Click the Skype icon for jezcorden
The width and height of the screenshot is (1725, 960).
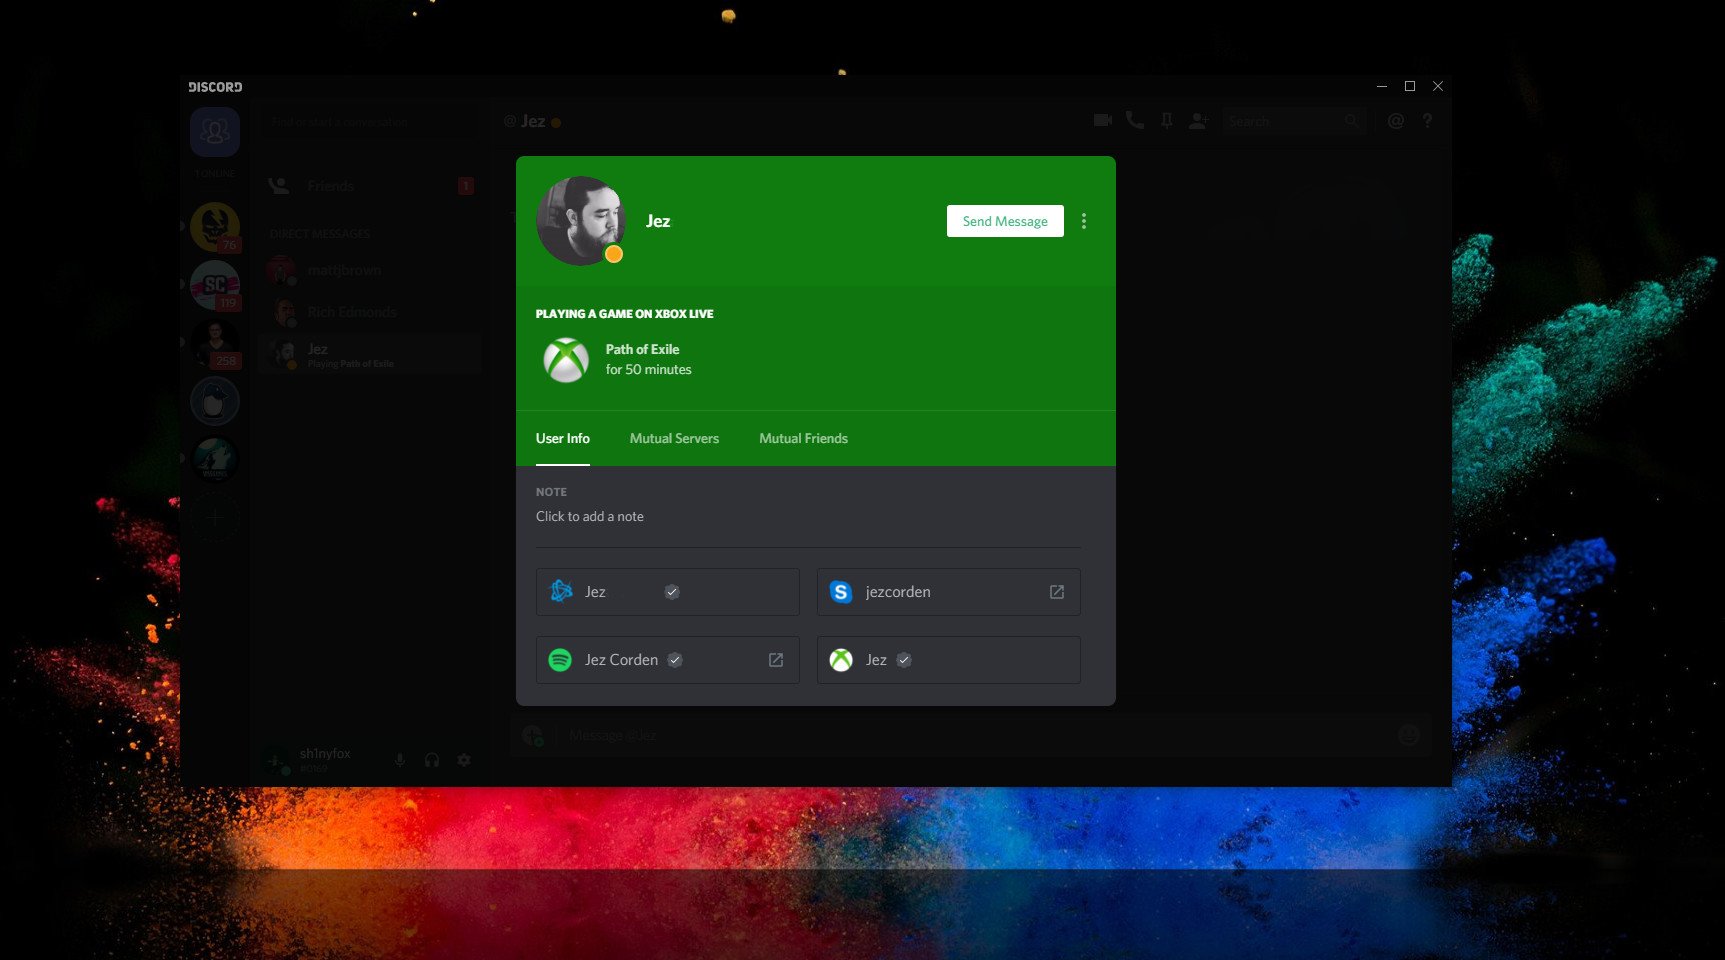tap(841, 592)
